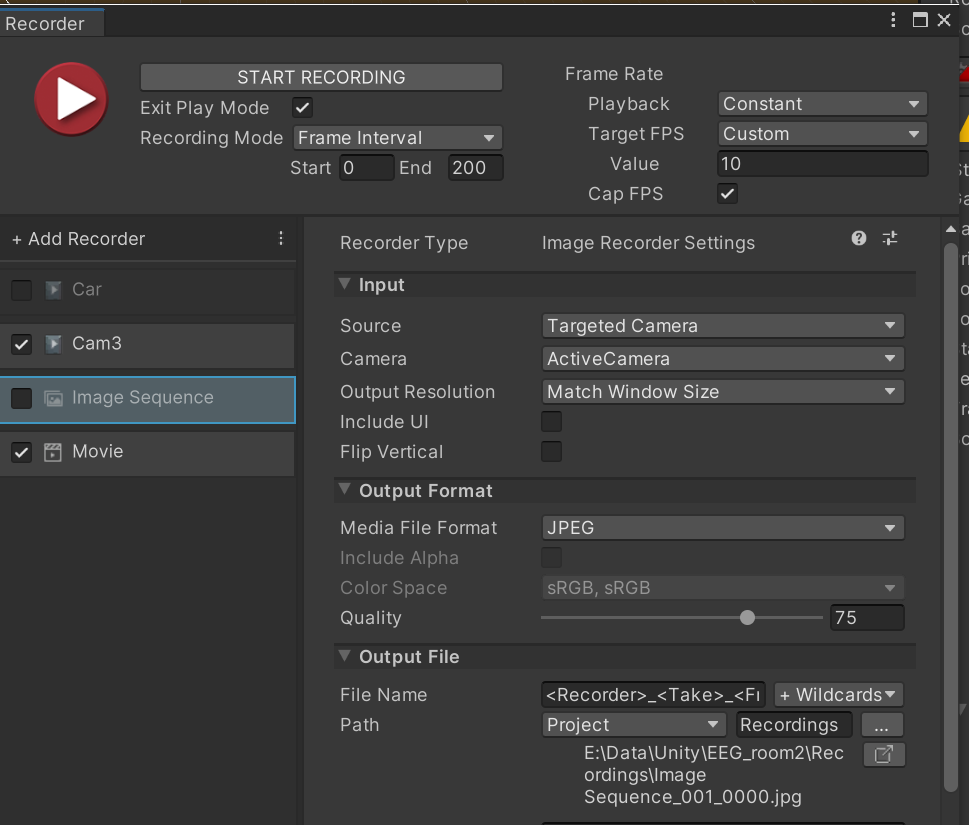Toggle the Exit Play Mode checkbox
This screenshot has height=825, width=969.
[x=302, y=108]
